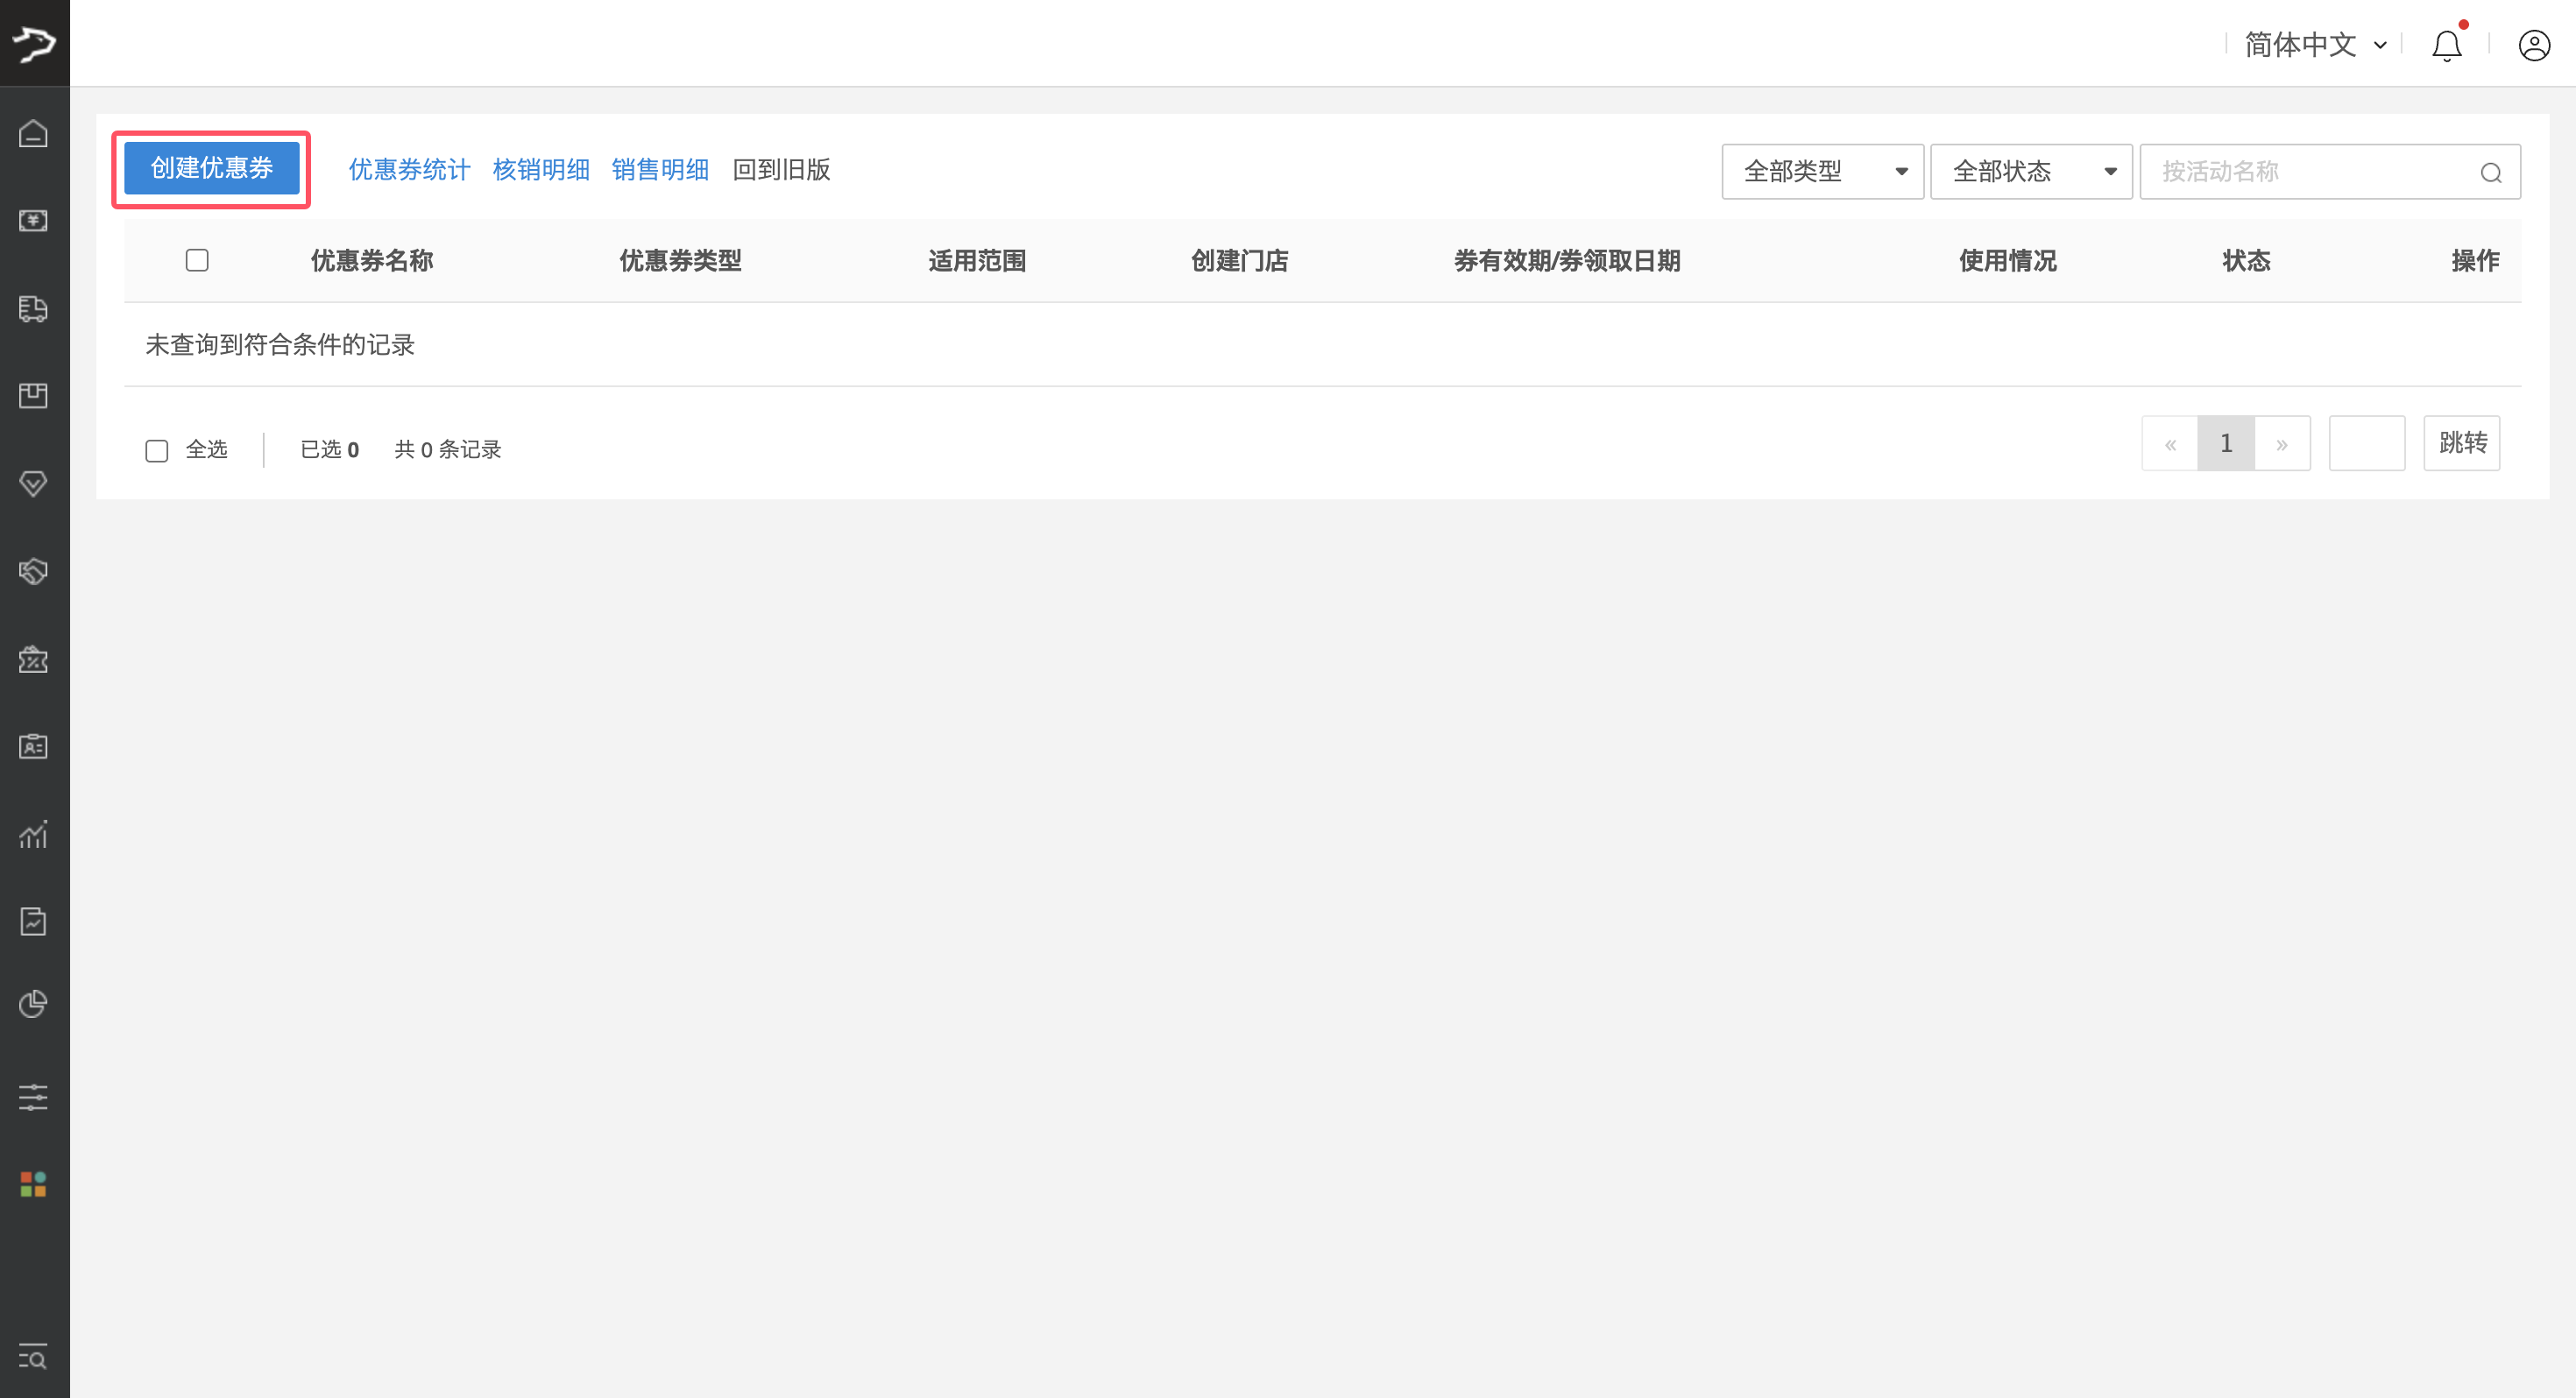This screenshot has height=1398, width=2576.
Task: Click the 按活动名称 search field
Action: click(2310, 171)
